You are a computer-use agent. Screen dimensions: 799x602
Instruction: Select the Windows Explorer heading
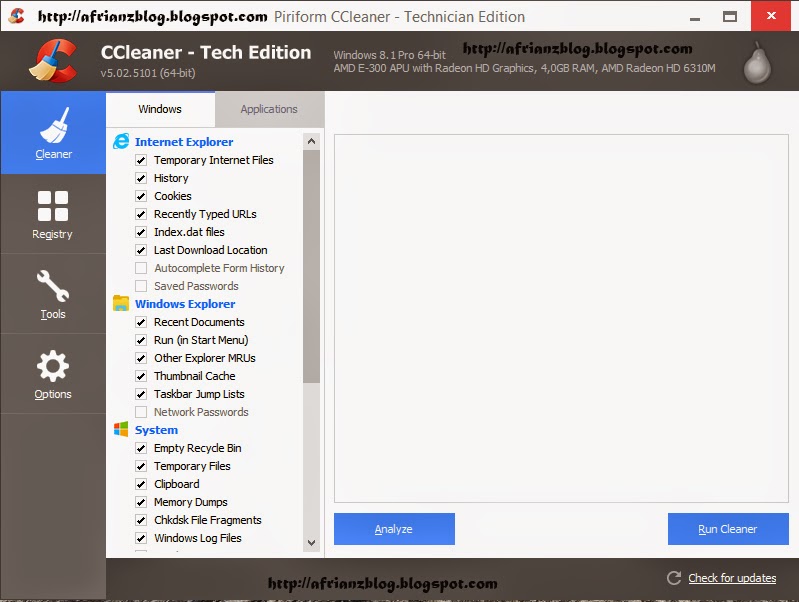coord(185,304)
